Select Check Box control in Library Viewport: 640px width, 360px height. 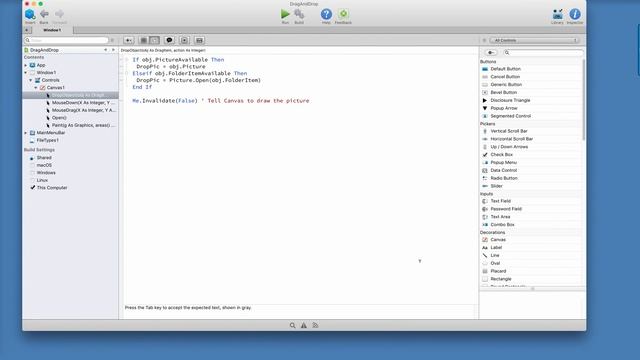531,155
